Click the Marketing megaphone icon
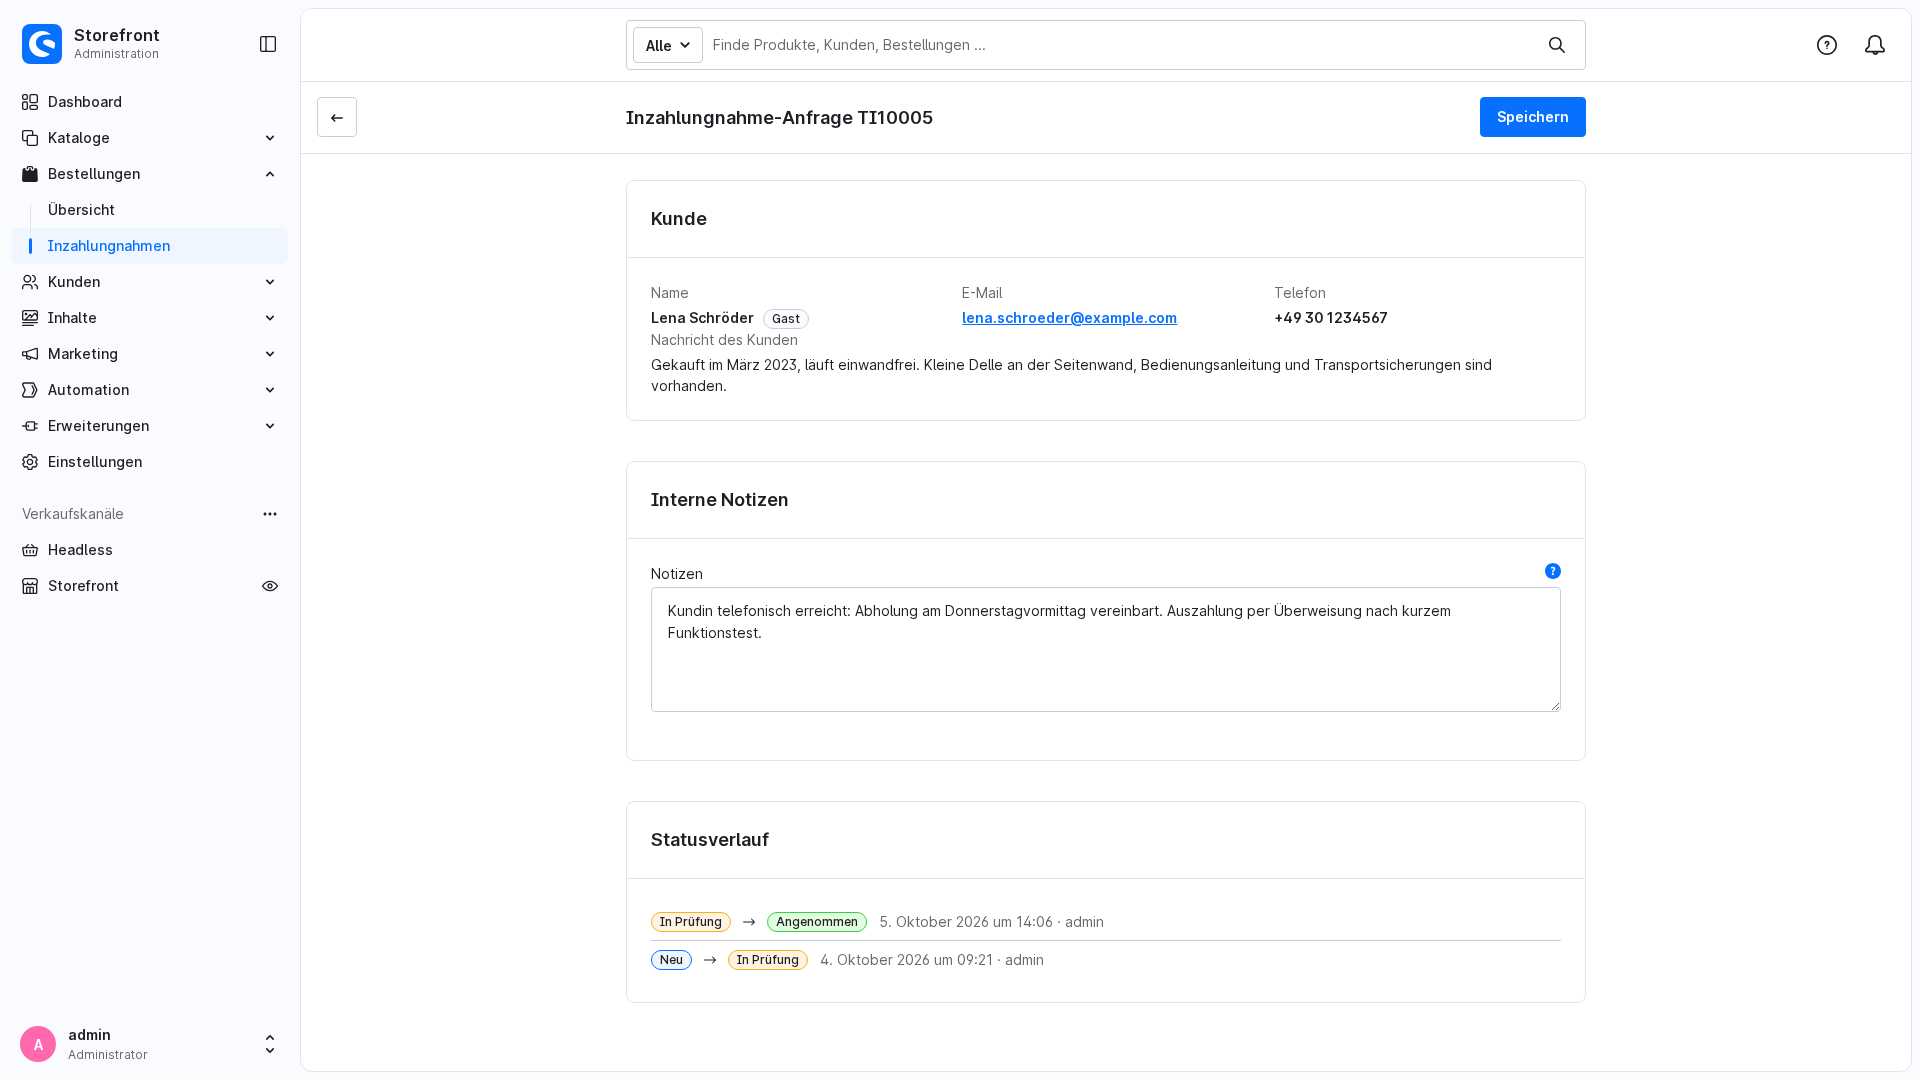Viewport: 1920px width, 1080px height. point(30,354)
